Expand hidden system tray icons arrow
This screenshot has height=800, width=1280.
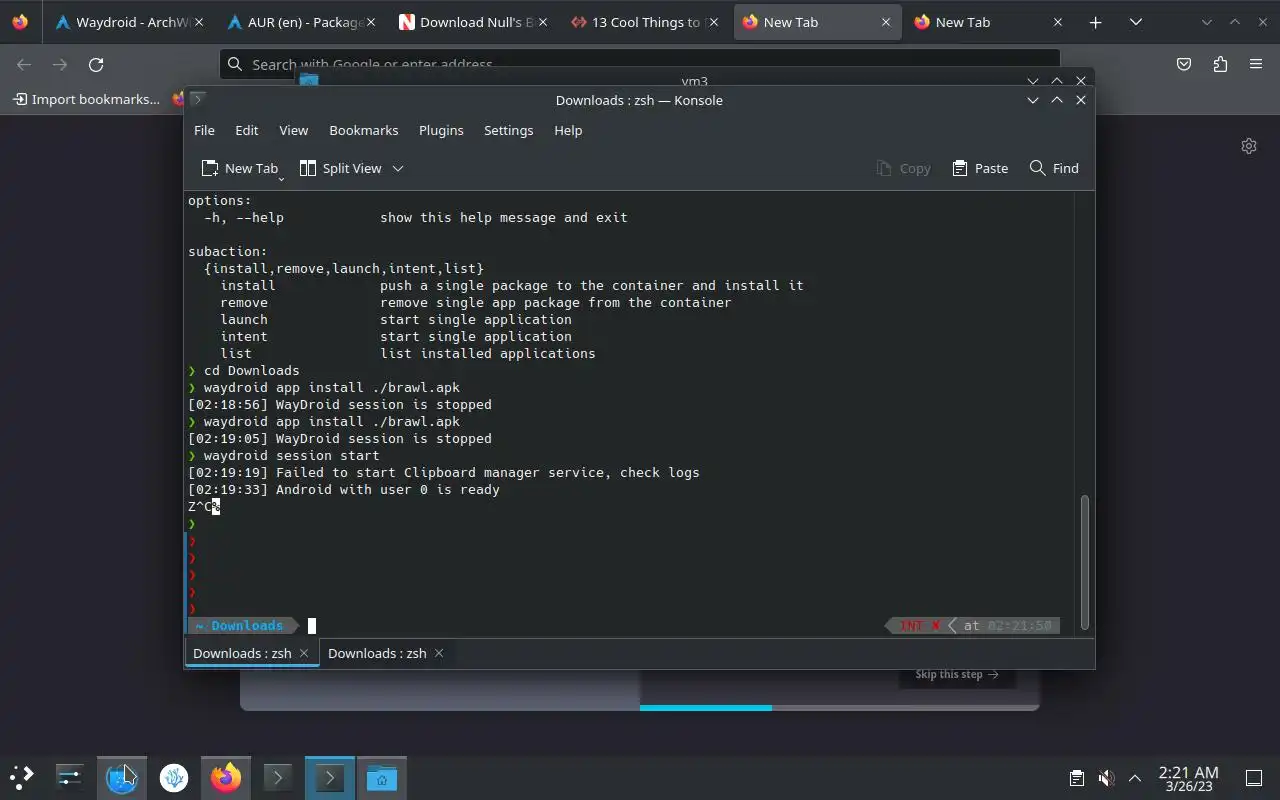(x=1135, y=778)
